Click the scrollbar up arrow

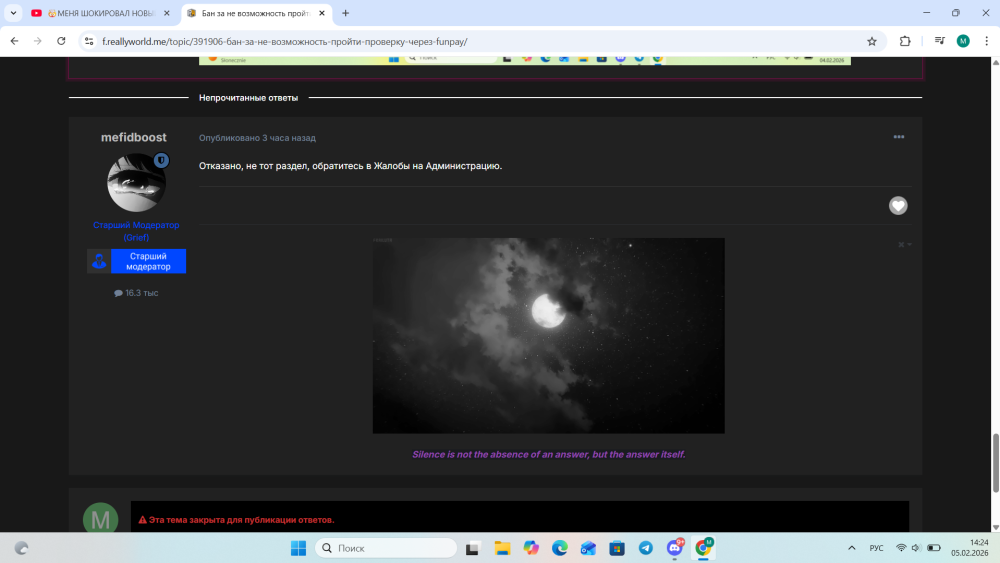click(x=996, y=62)
